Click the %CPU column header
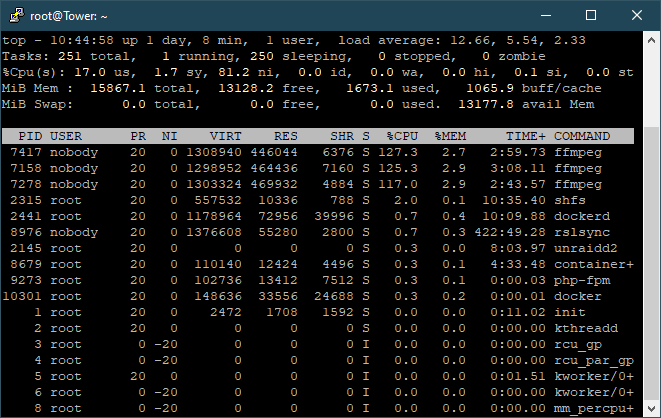 click(402, 136)
